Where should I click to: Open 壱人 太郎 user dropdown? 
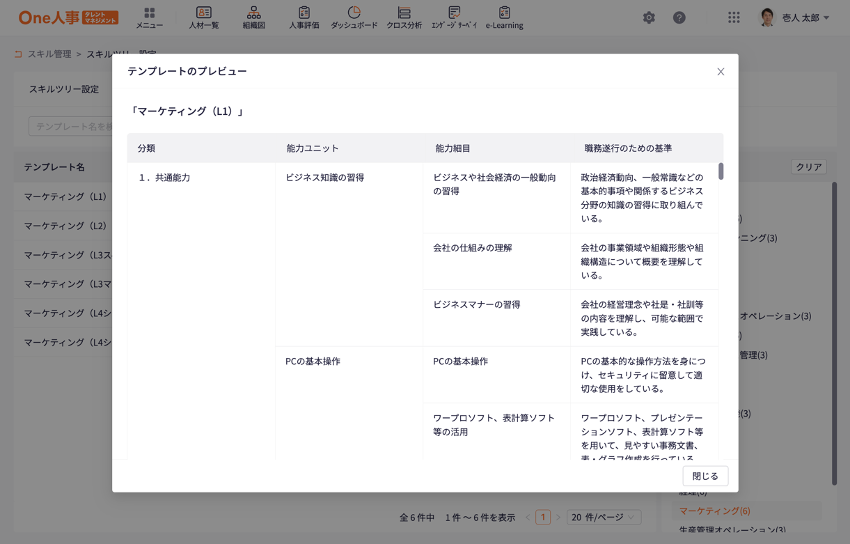806,18
